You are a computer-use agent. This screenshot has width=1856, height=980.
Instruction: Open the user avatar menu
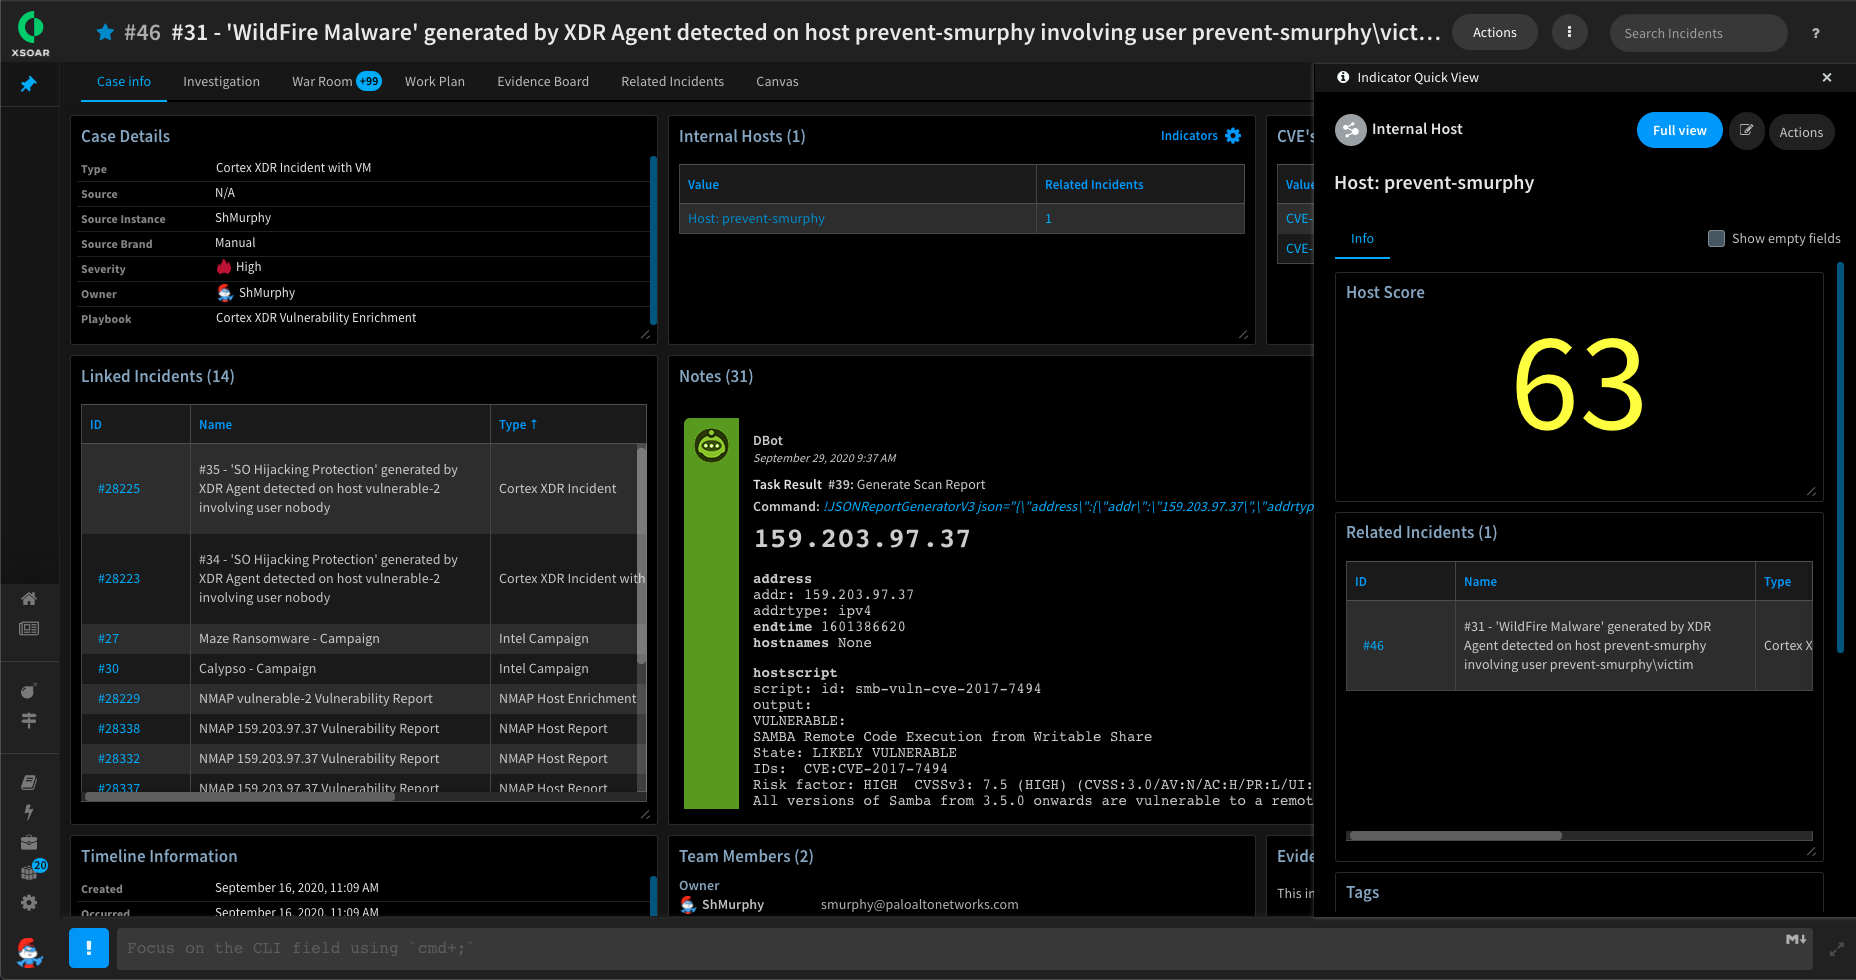point(30,951)
